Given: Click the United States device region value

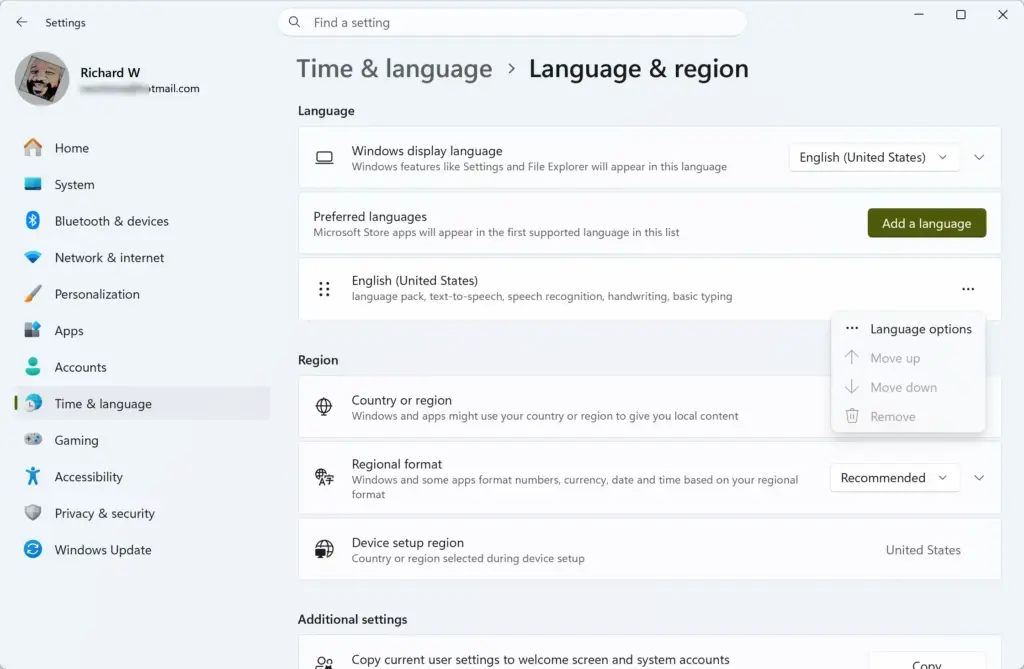Looking at the screenshot, I should (923, 550).
